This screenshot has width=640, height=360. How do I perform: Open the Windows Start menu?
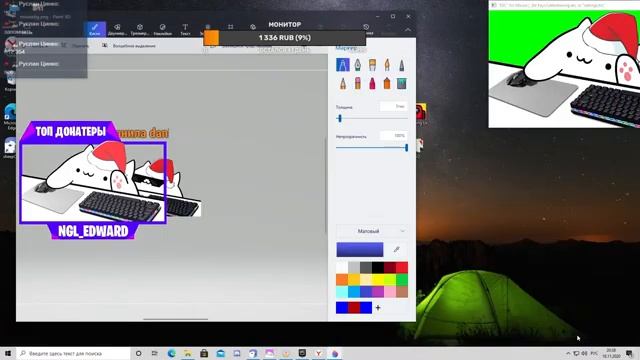[8, 353]
